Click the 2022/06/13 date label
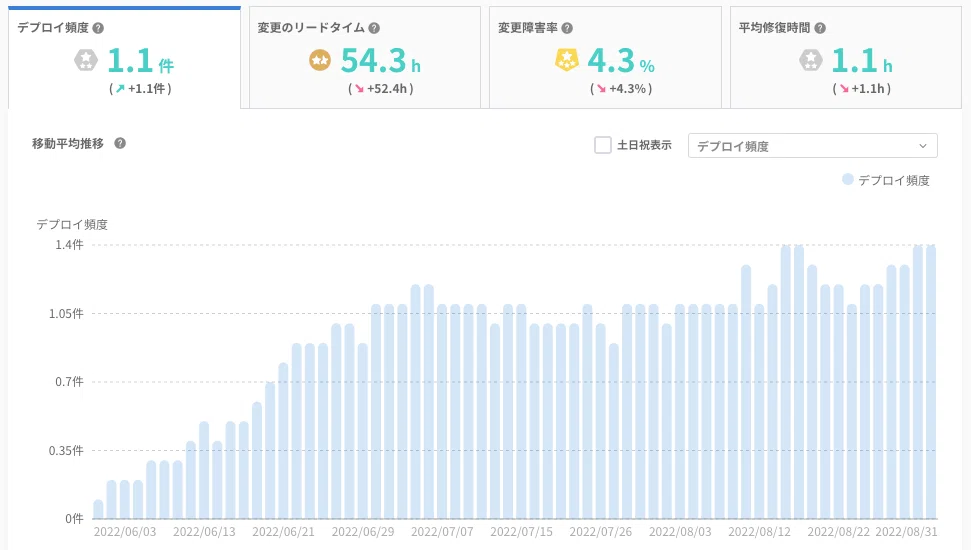The height and width of the screenshot is (550, 971). [204, 531]
